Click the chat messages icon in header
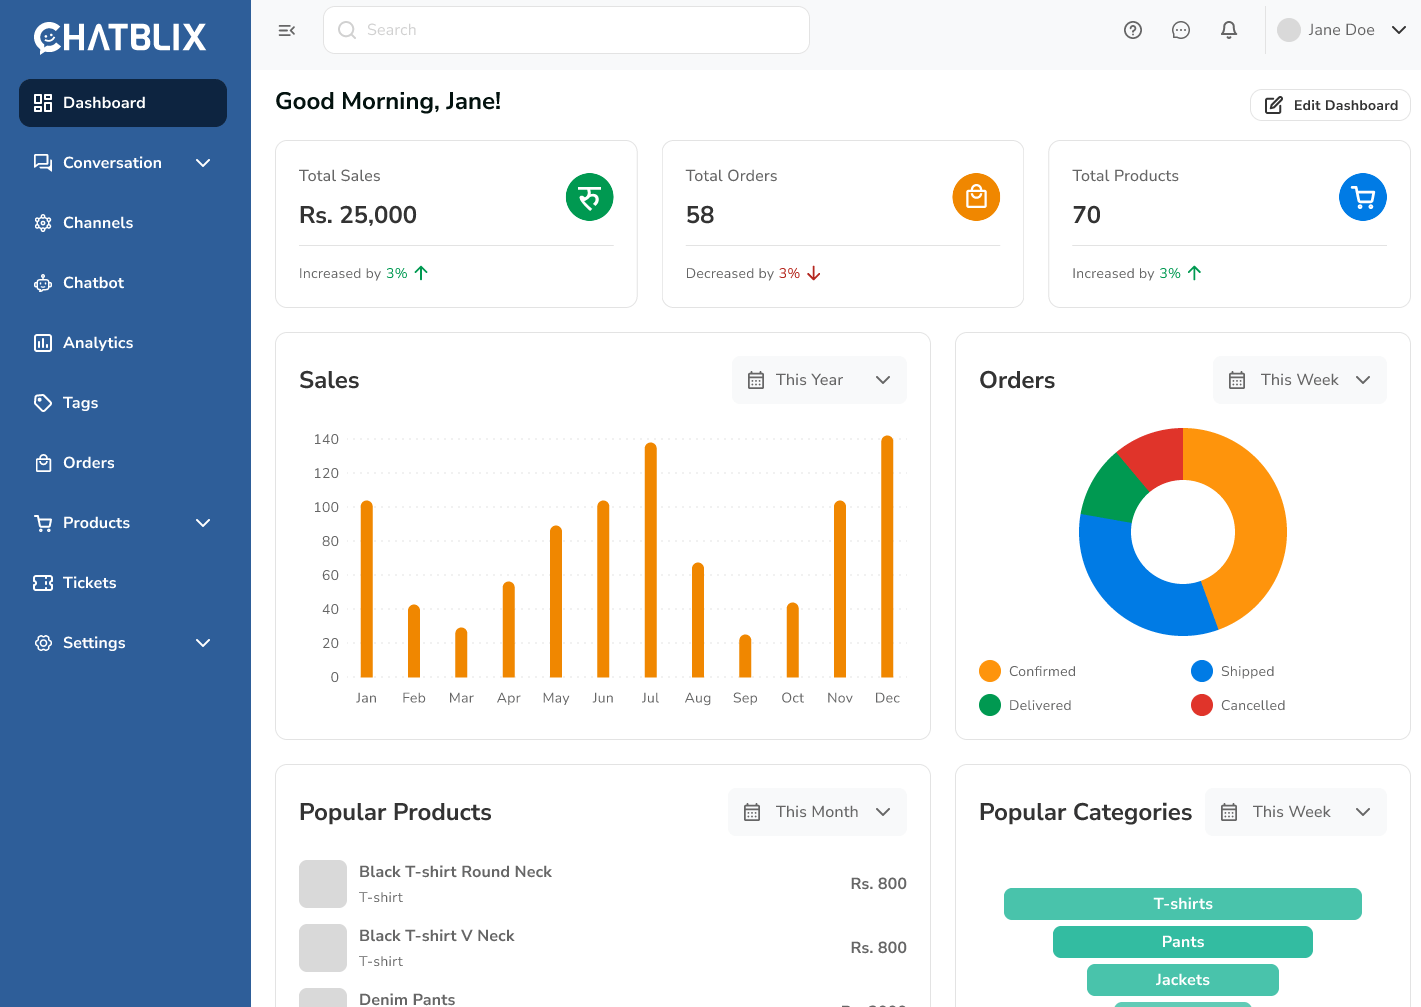 [1181, 30]
